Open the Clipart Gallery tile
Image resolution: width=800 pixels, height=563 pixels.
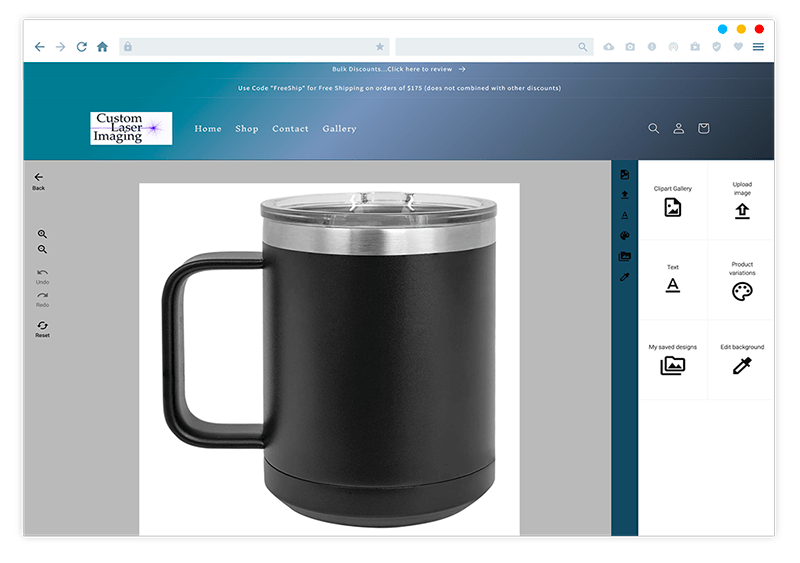pos(673,201)
